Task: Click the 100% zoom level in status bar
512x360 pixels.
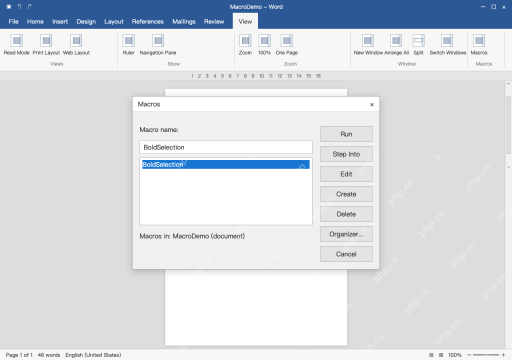Action: 455,355
